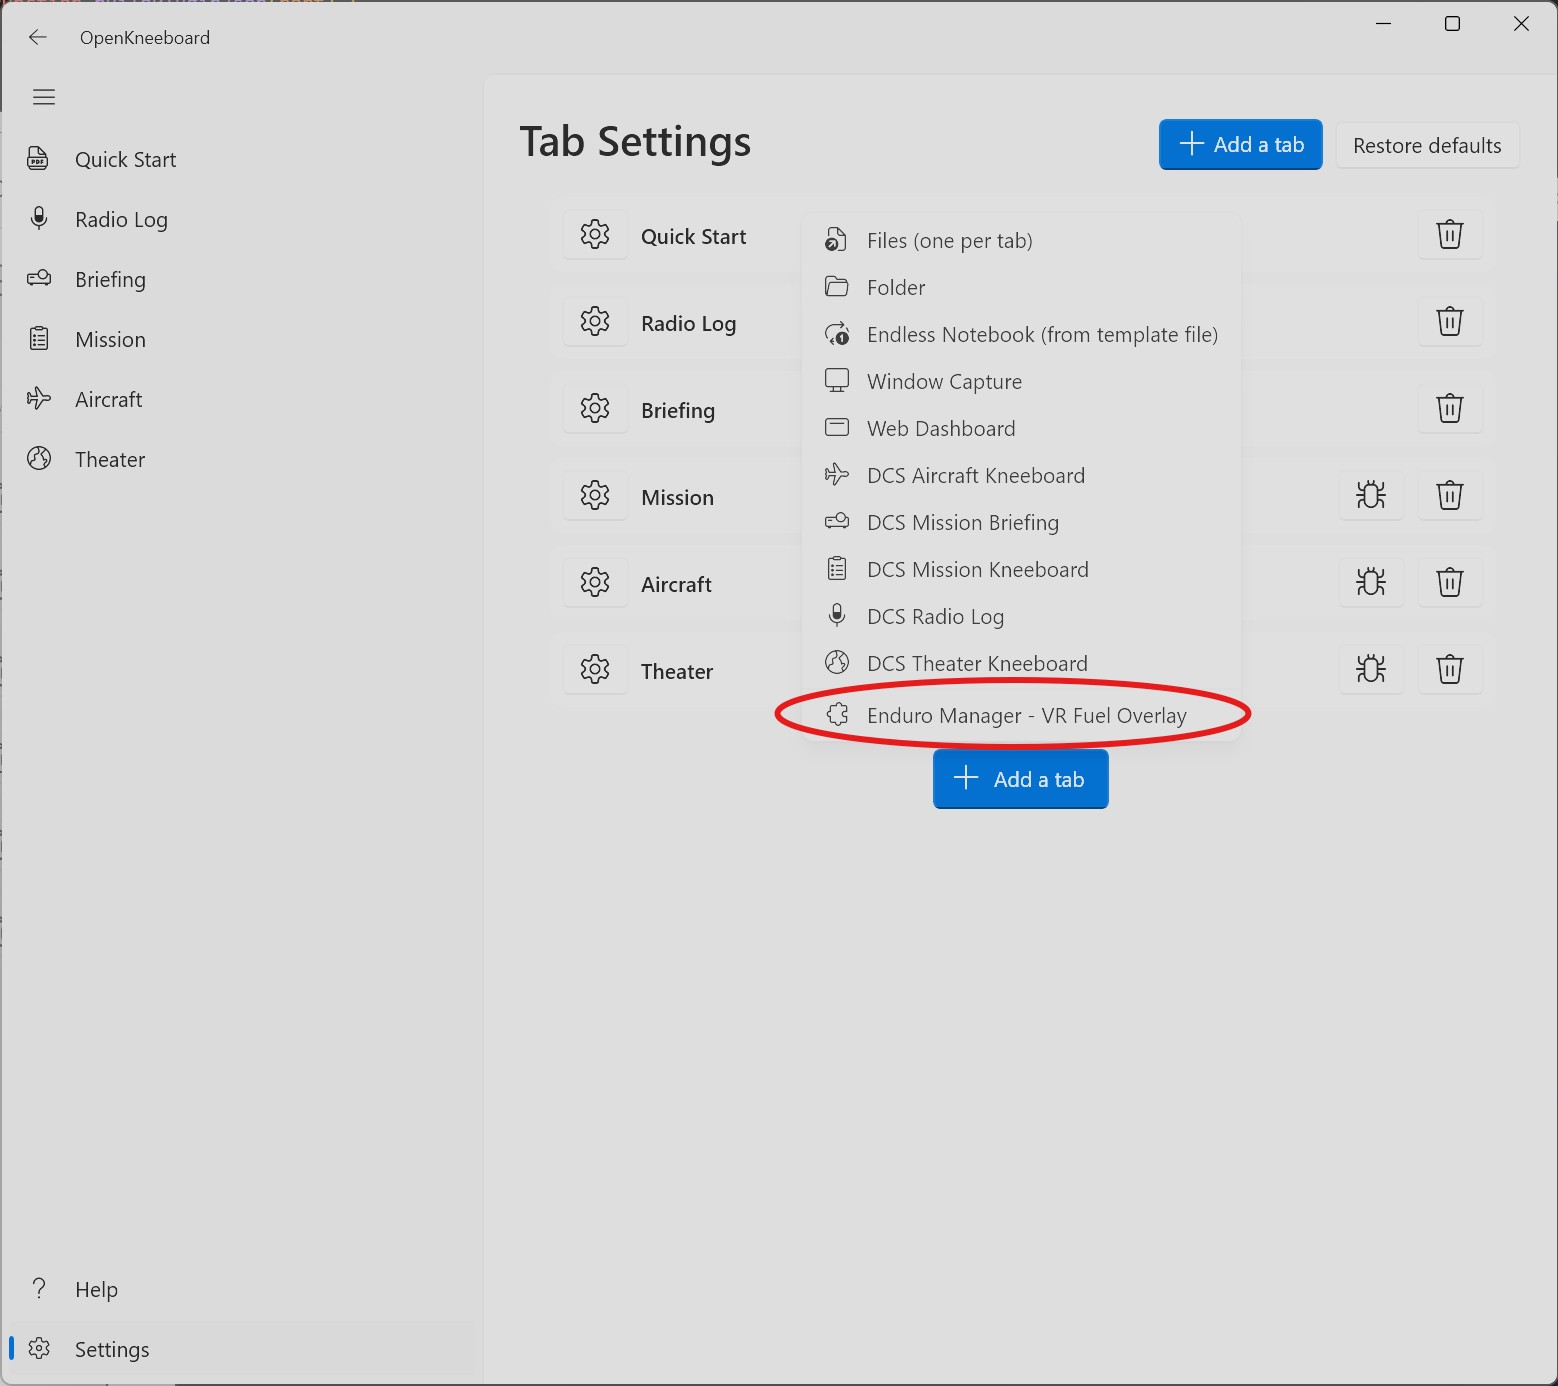Screen dimensions: 1558x1386
Task: Open settings gear for Radio Log tab
Action: (595, 322)
